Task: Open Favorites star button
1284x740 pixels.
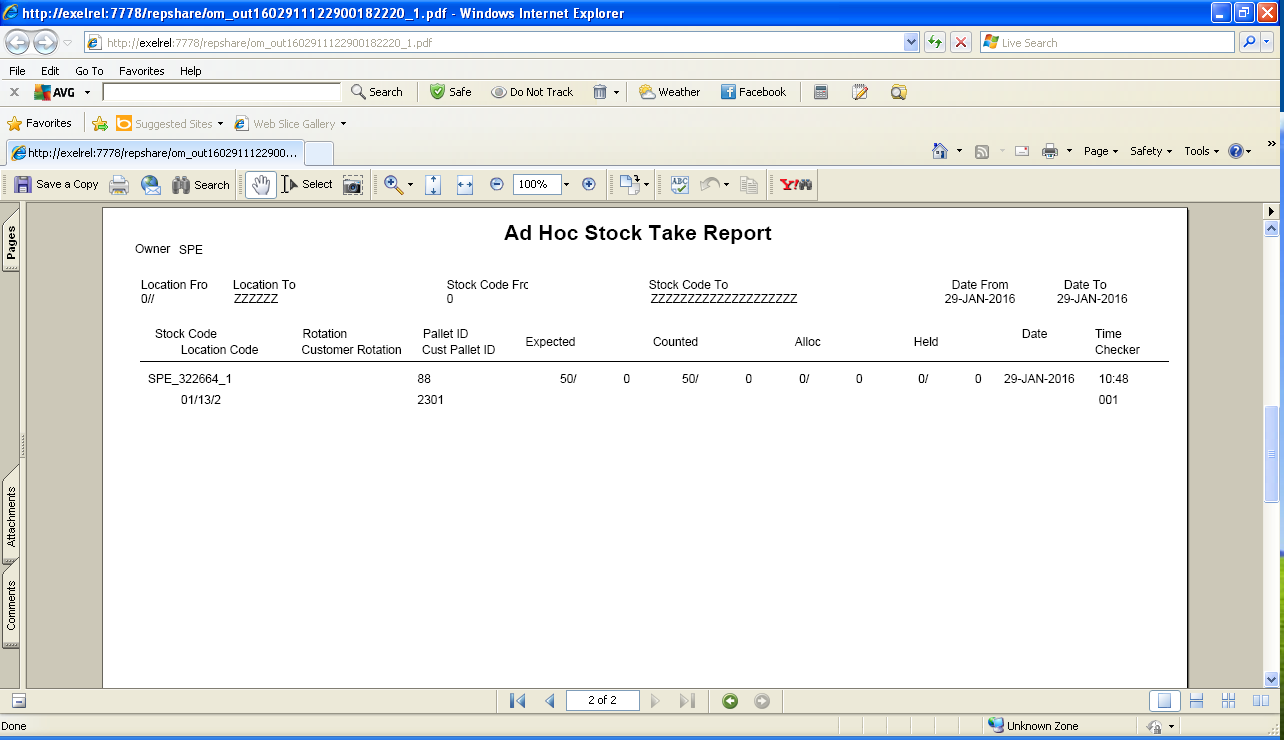Action: (40, 124)
